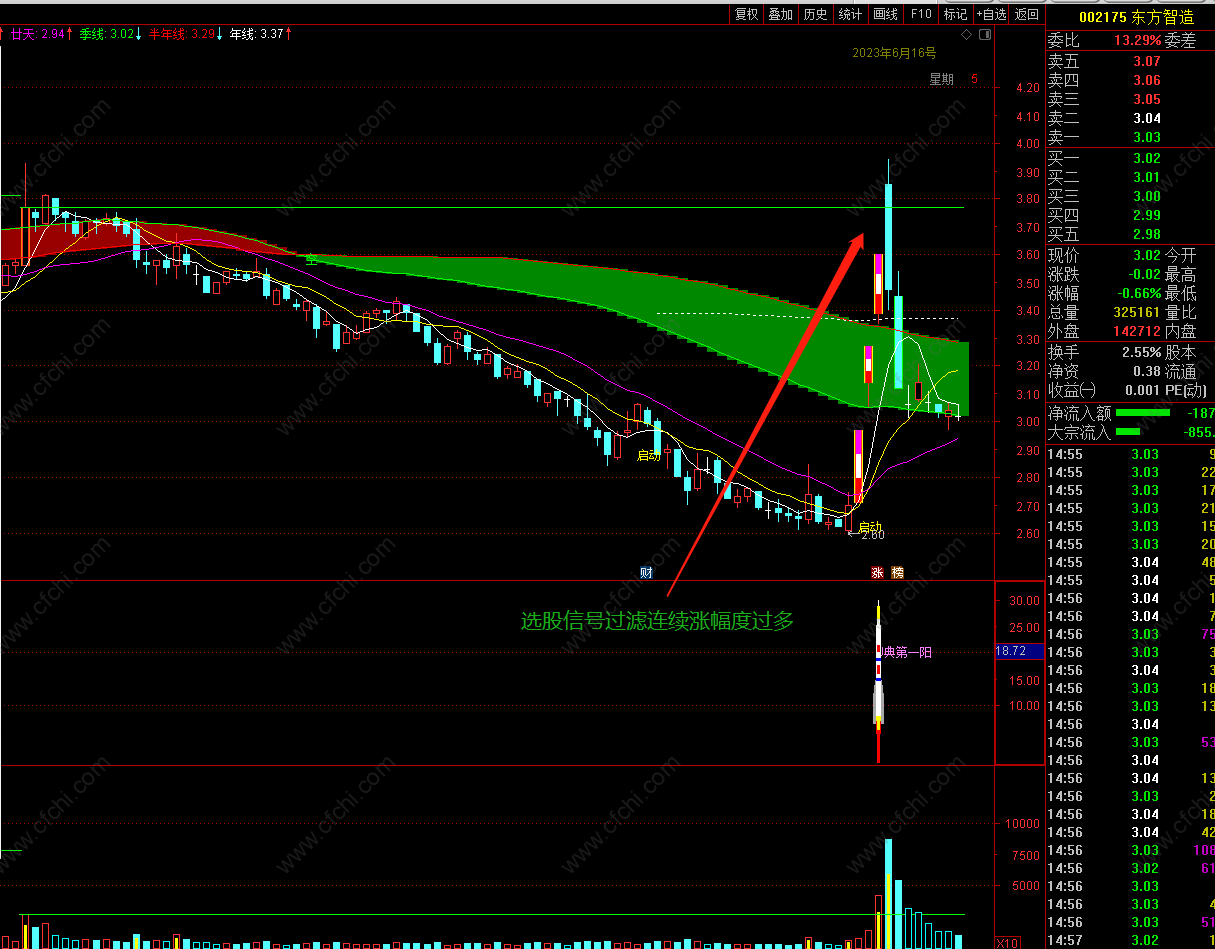Activate the 画线 drawing tools
The width and height of the screenshot is (1215, 949).
(885, 14)
